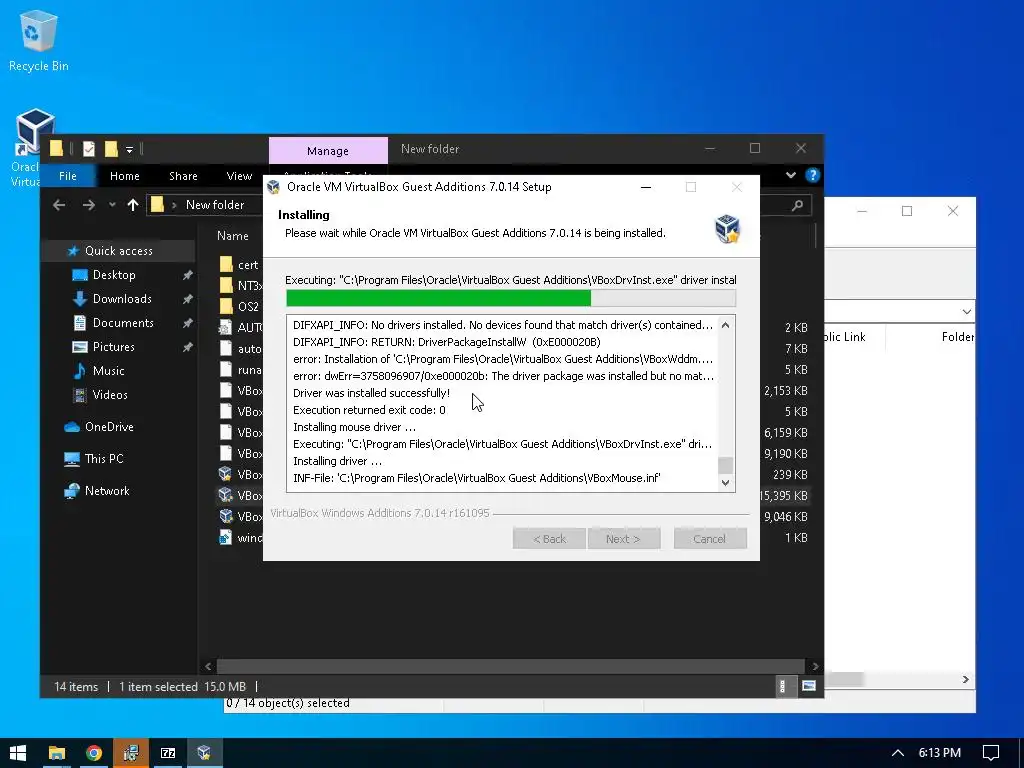Open dropdown arrow in background white window

(x=967, y=312)
